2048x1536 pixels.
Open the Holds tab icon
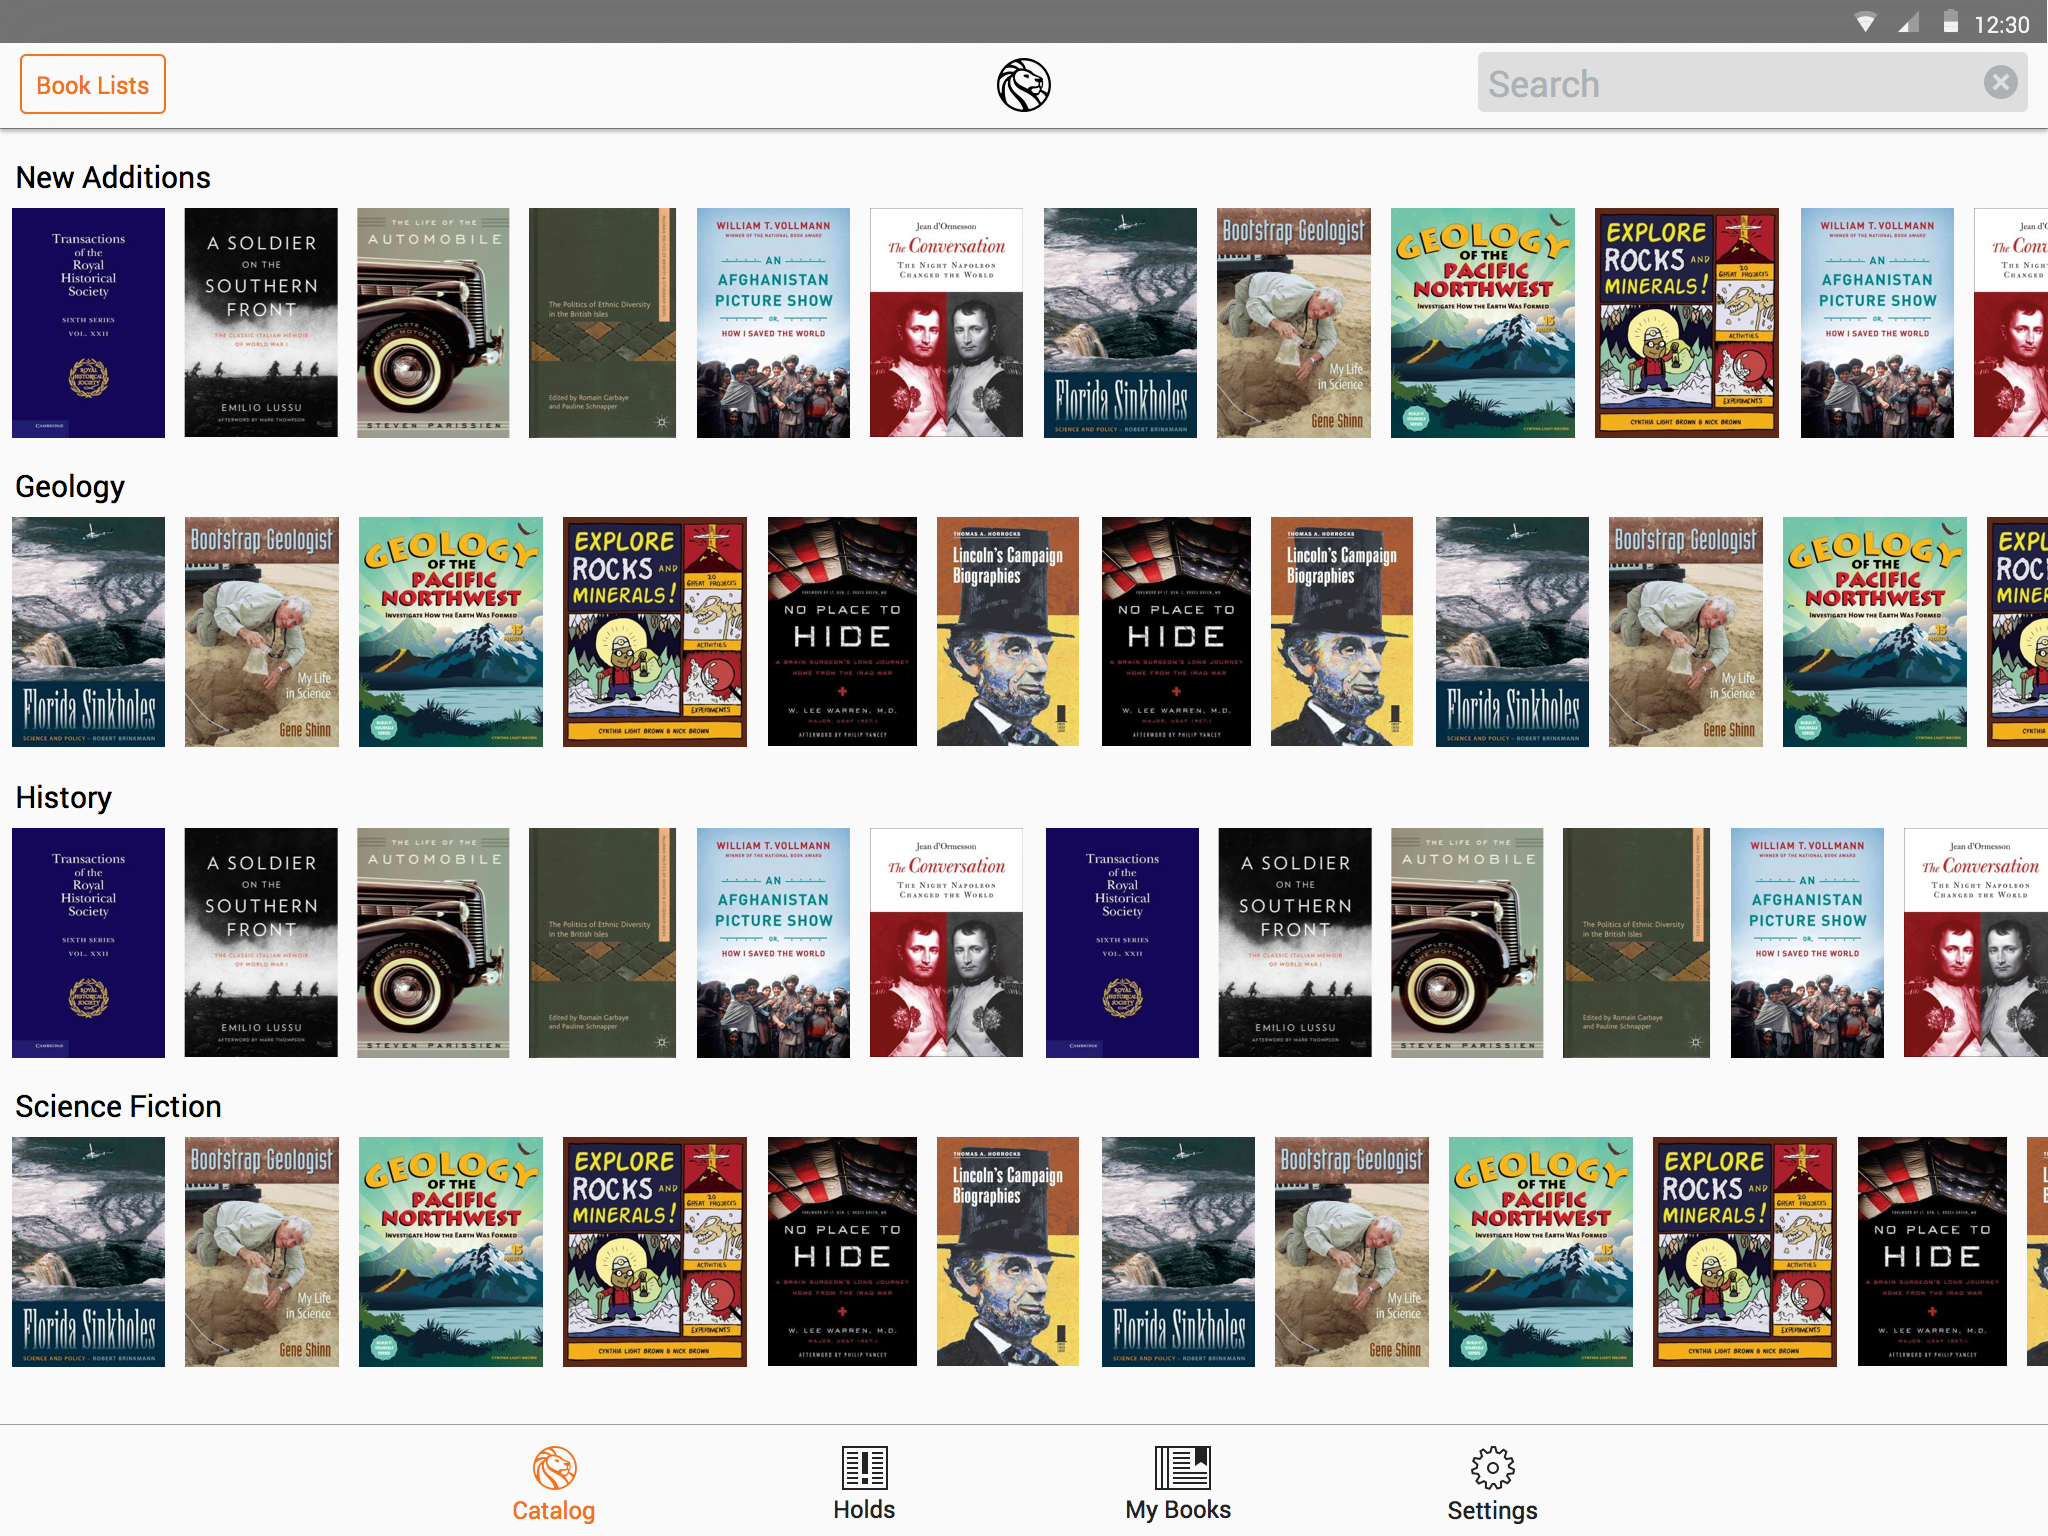pyautogui.click(x=864, y=1468)
